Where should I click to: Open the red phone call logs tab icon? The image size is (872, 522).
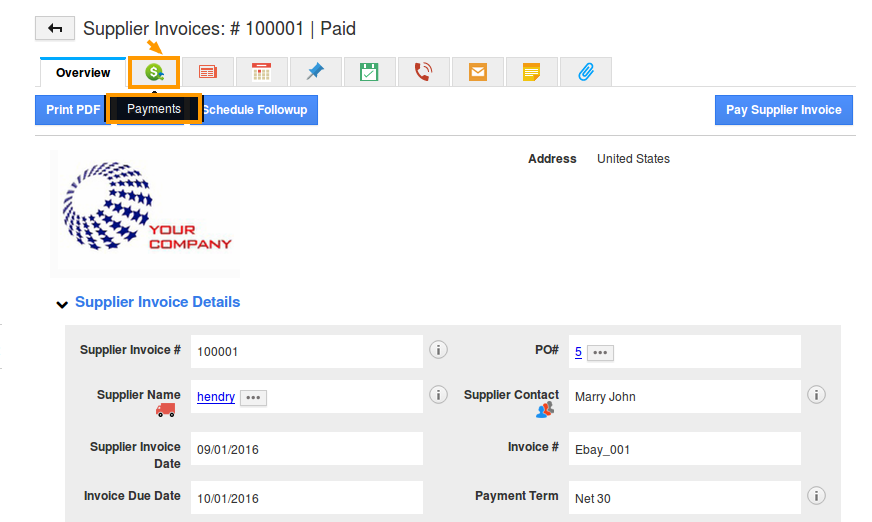[423, 72]
